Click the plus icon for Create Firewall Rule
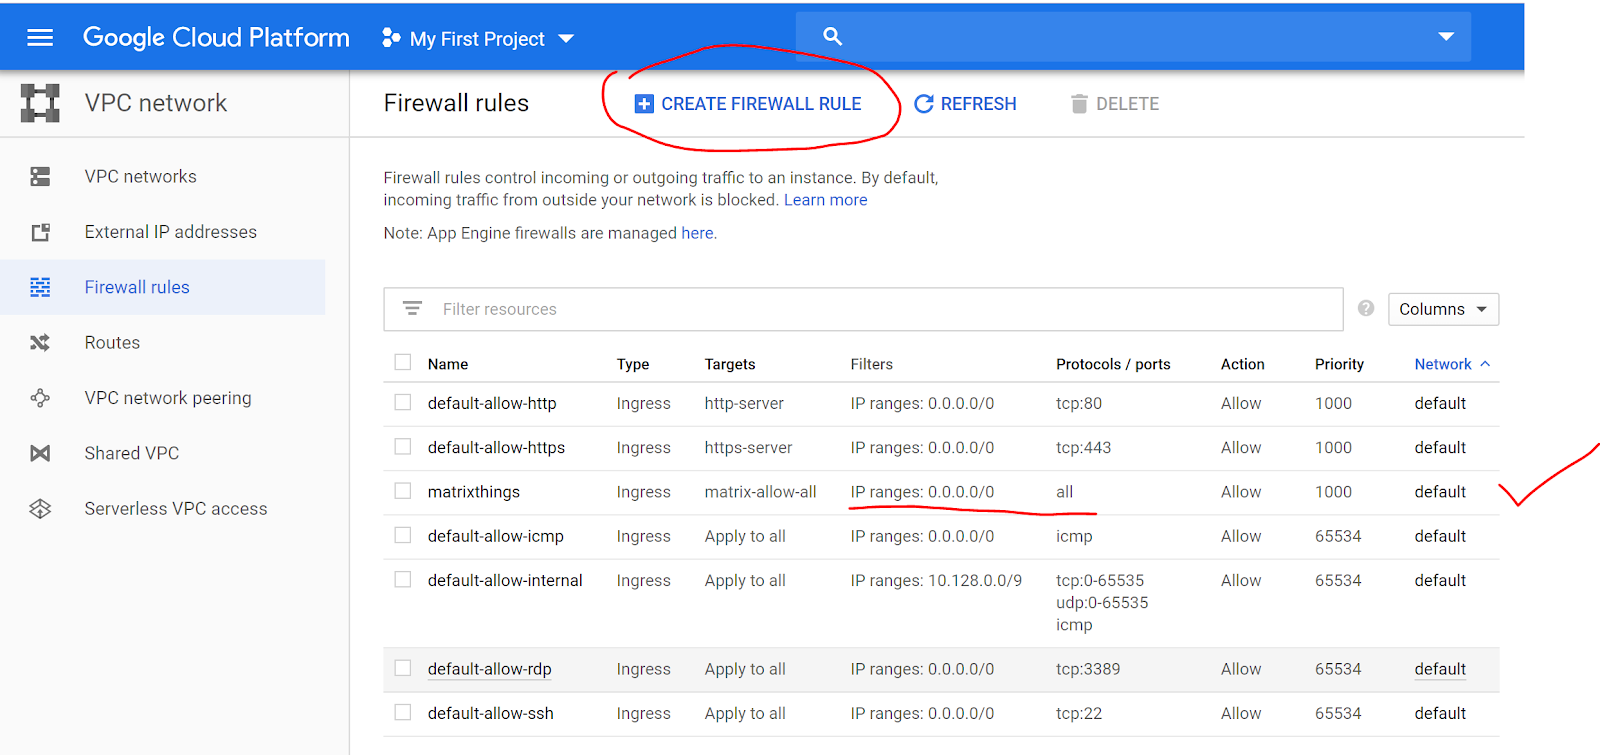Image resolution: width=1600 pixels, height=755 pixels. coord(644,104)
